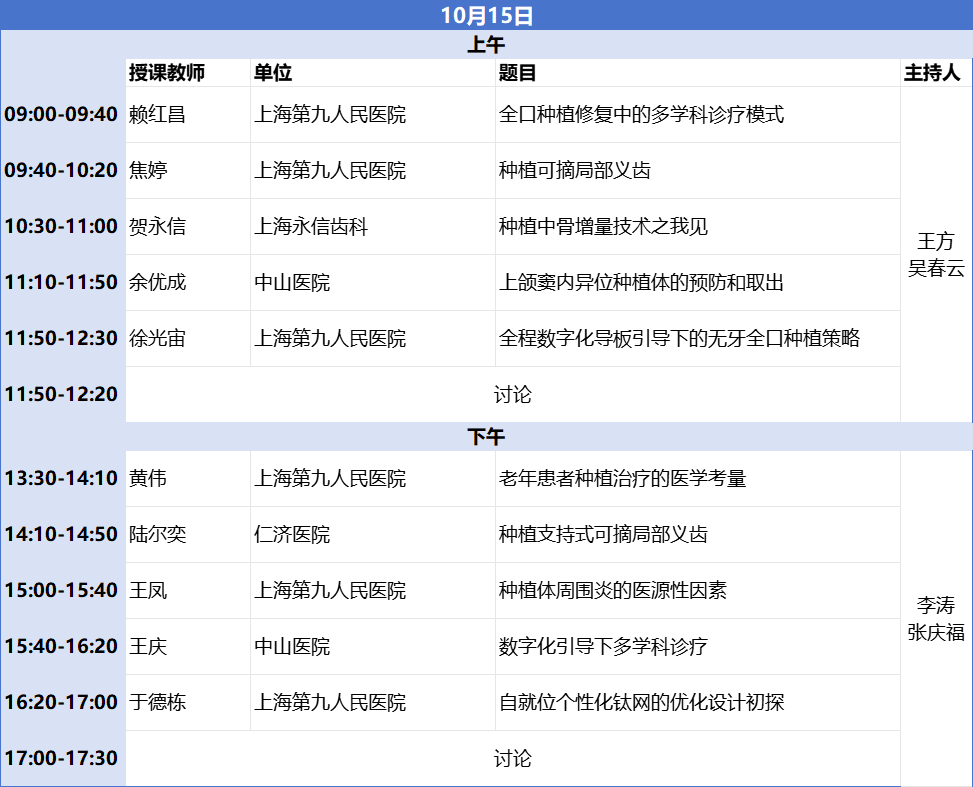Click topic 种植可摘局部义齿
Viewport: 973px width, 787px height.
[575, 170]
